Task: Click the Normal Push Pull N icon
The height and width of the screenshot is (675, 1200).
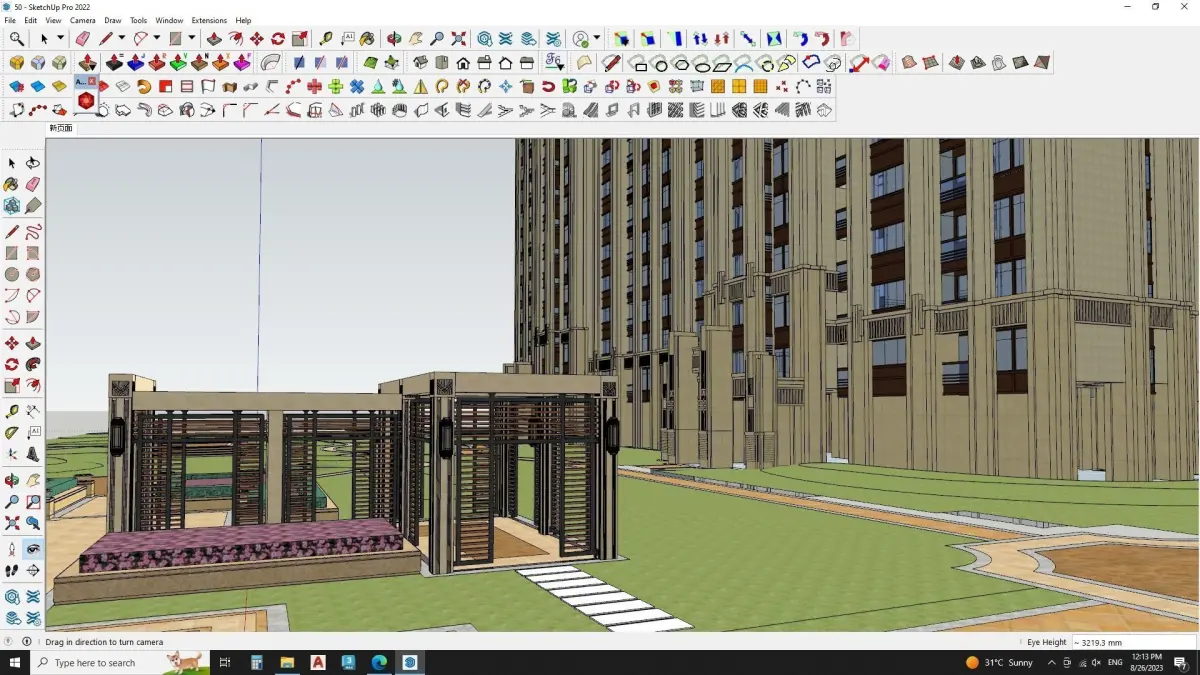Action: pos(200,62)
